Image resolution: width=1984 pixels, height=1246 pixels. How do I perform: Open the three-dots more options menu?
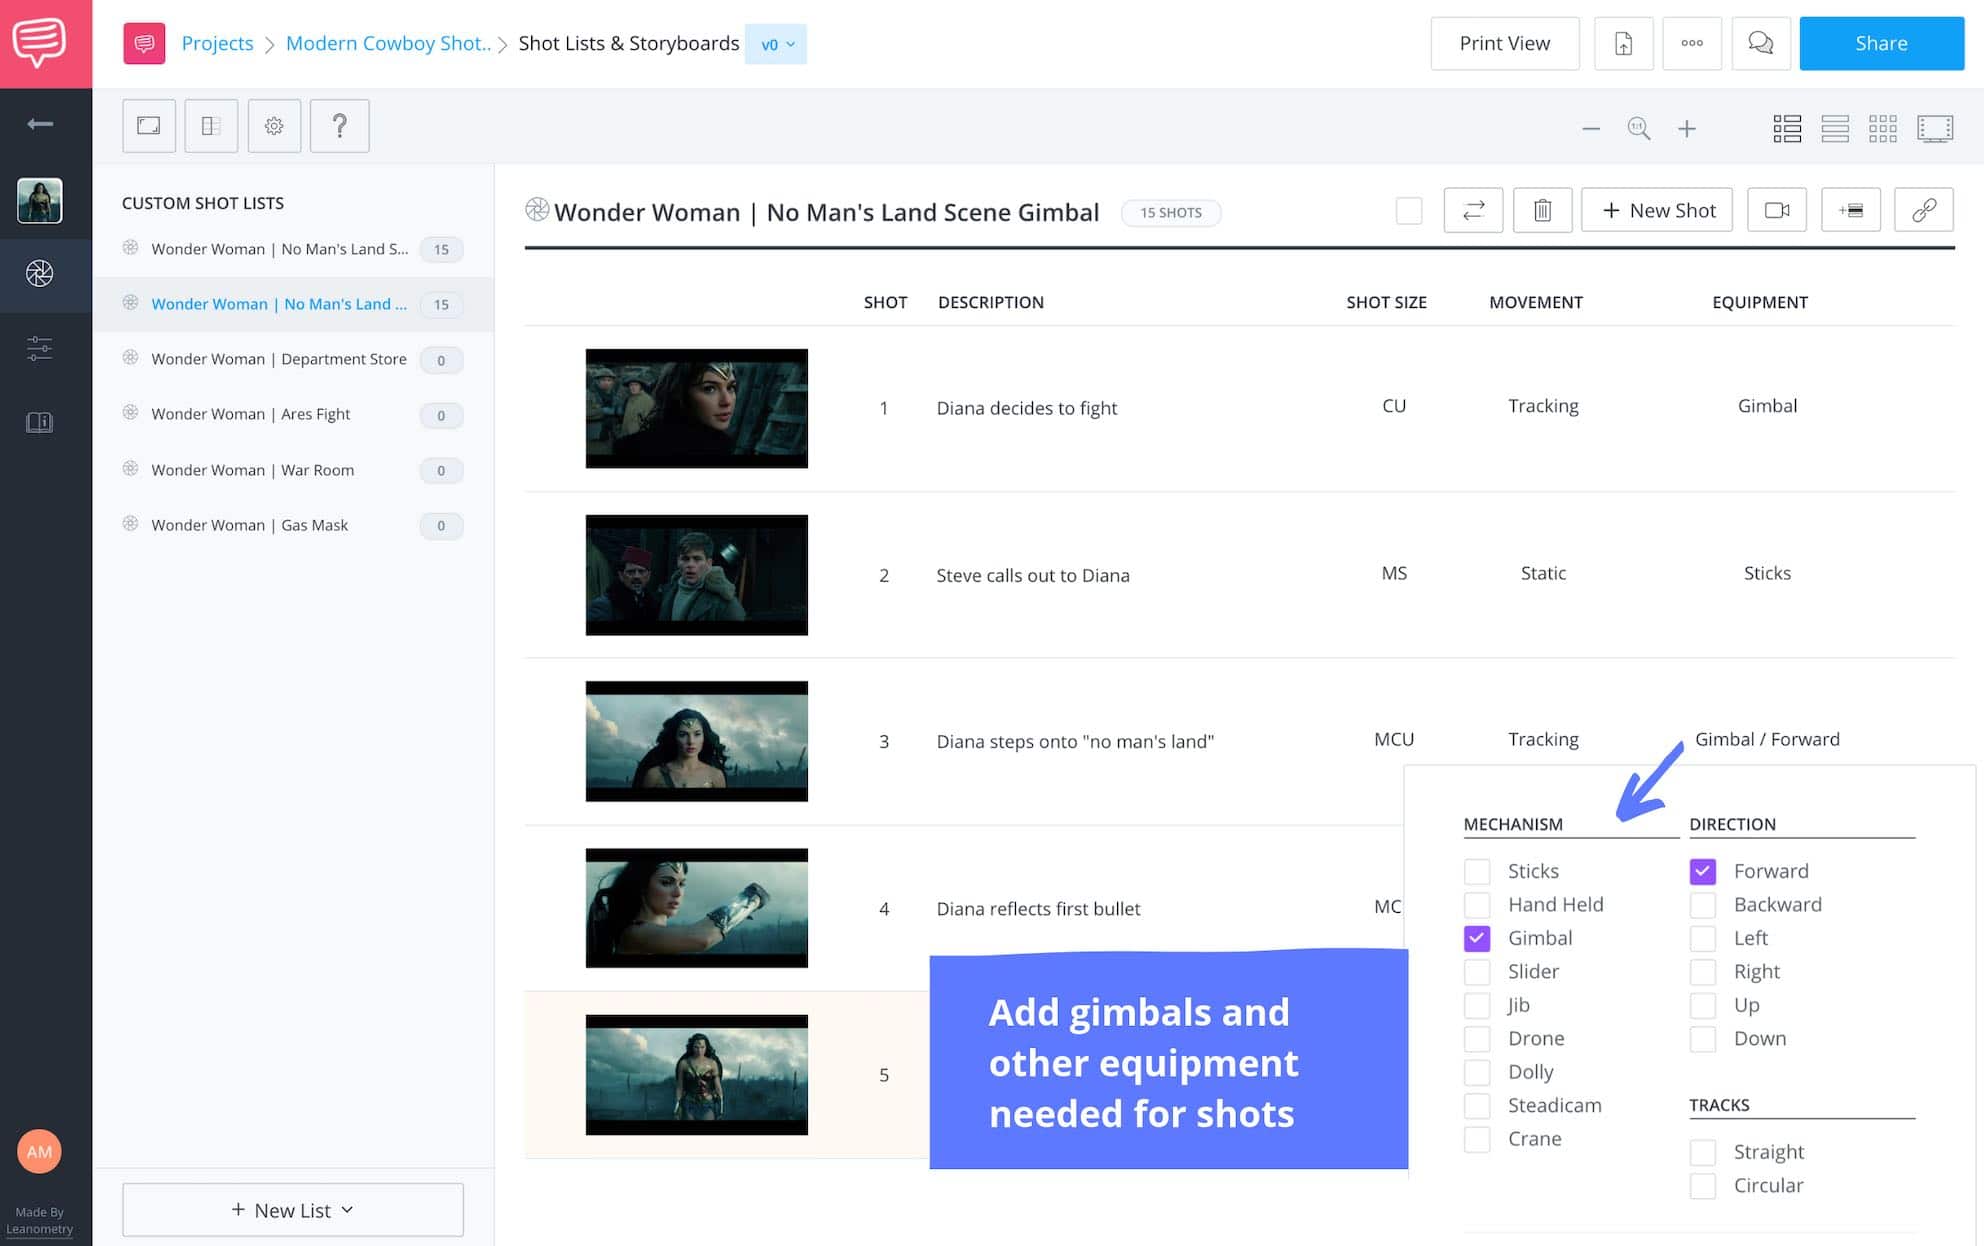coord(1692,43)
